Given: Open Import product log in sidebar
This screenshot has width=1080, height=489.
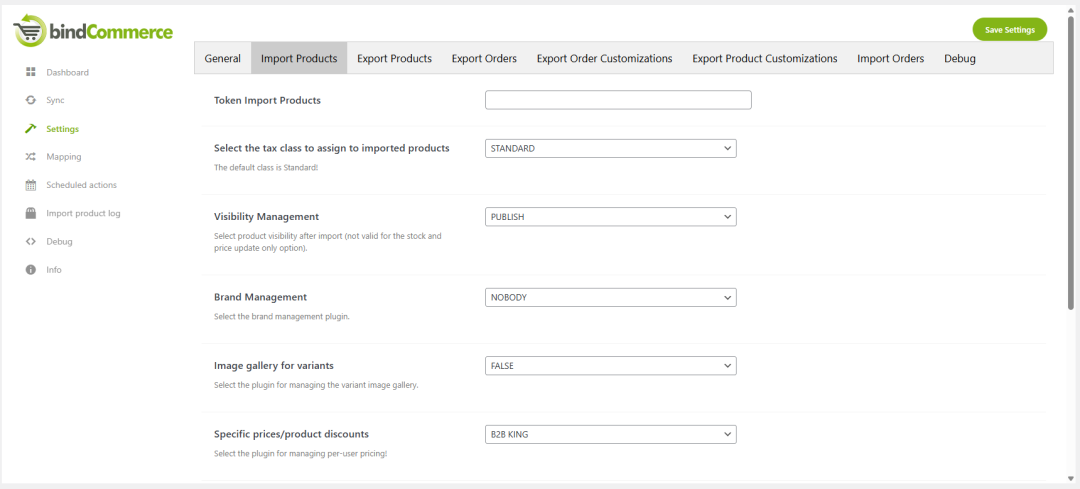Looking at the screenshot, I should click(83, 214).
